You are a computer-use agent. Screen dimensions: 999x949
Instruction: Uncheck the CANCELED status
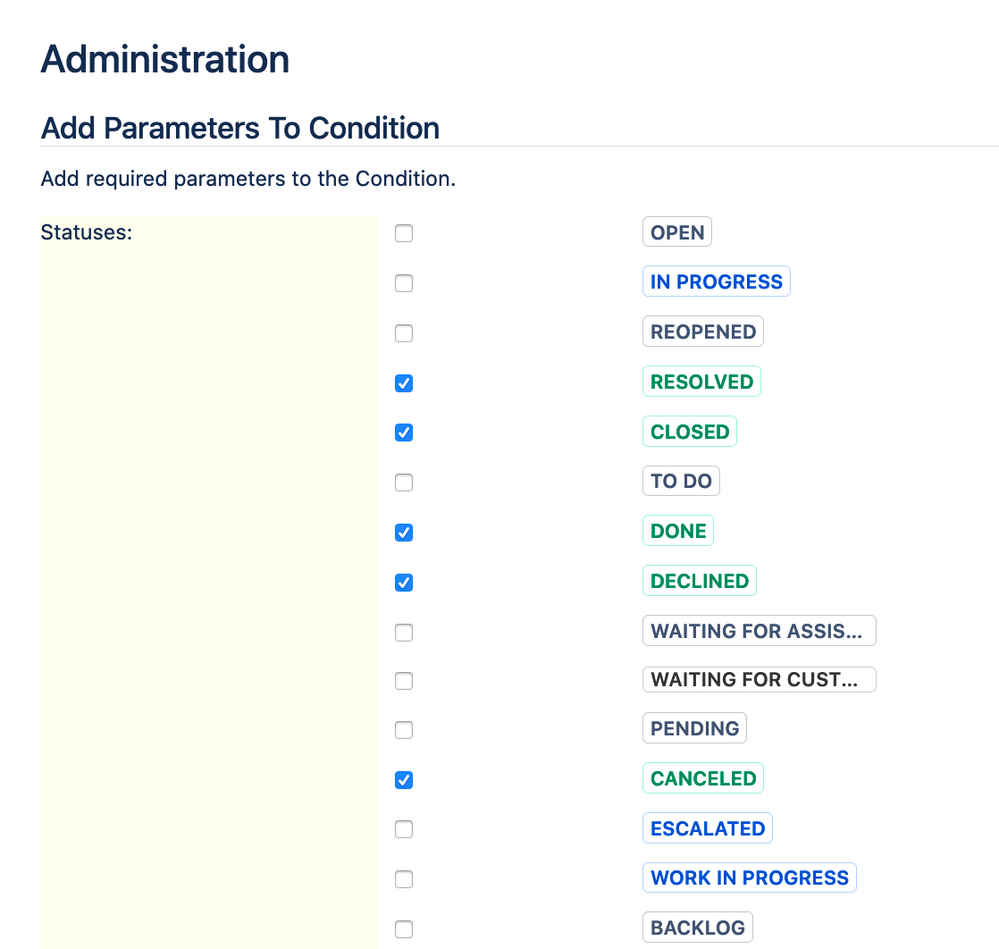point(404,780)
